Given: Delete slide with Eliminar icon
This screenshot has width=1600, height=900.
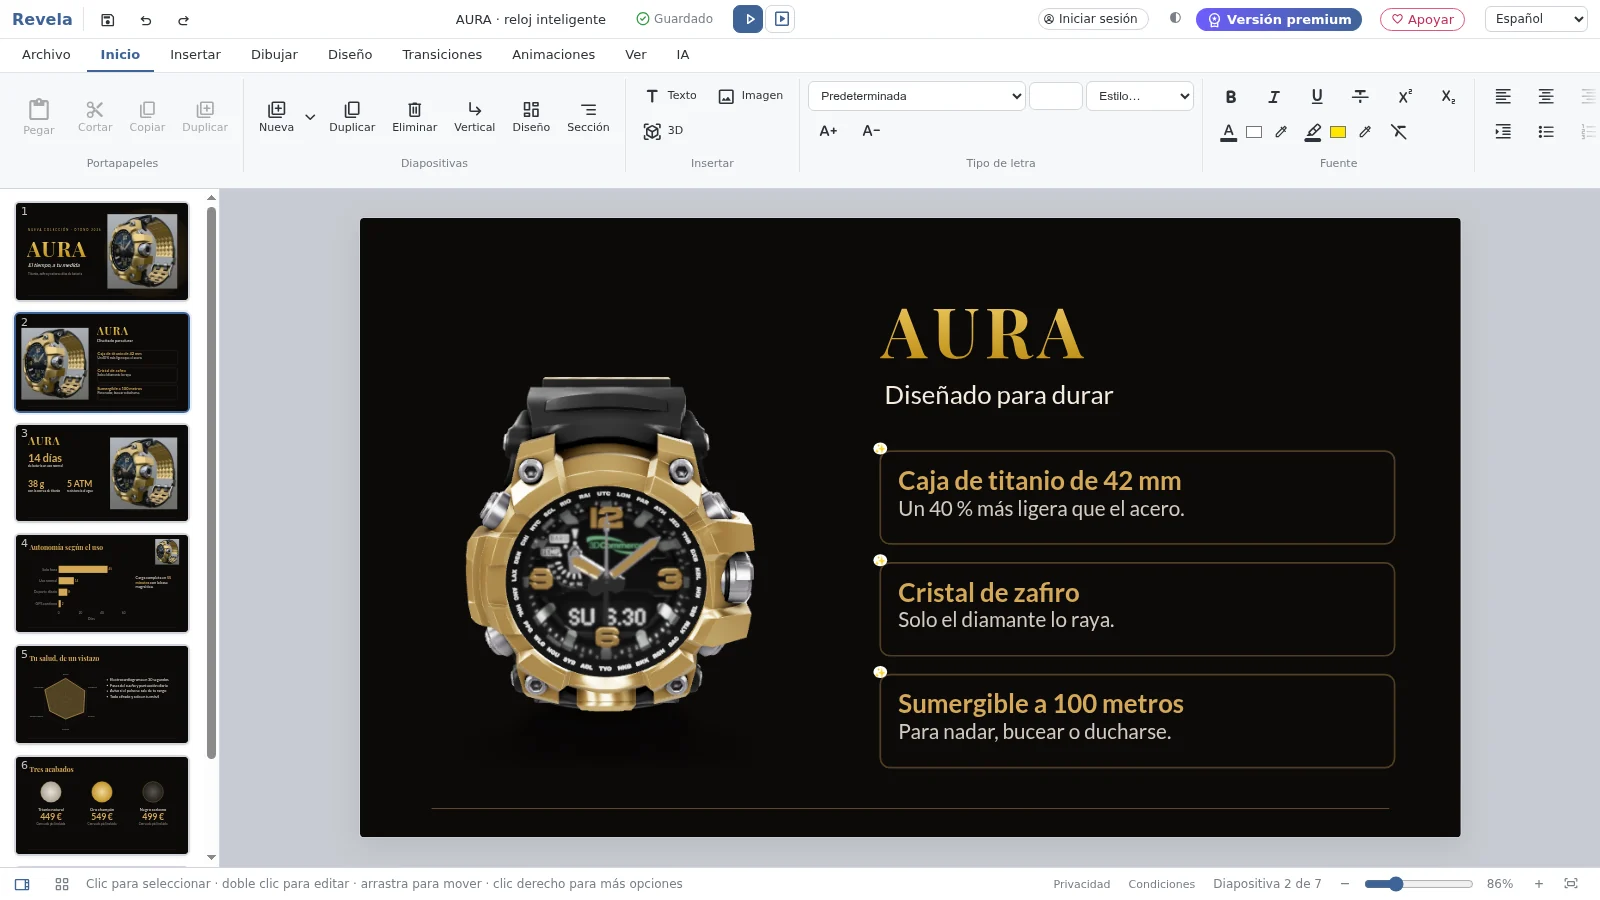Looking at the screenshot, I should click(x=414, y=116).
